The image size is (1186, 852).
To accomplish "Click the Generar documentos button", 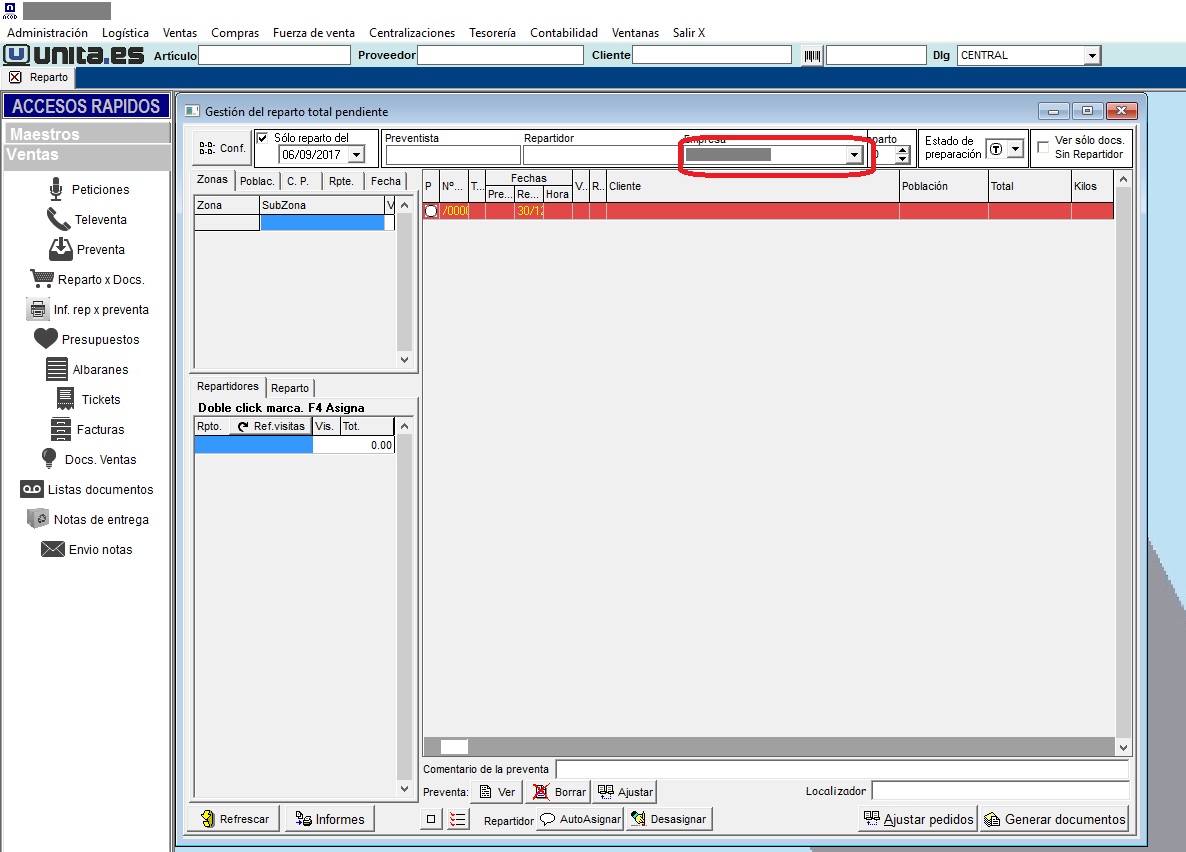I will click(x=1054, y=819).
